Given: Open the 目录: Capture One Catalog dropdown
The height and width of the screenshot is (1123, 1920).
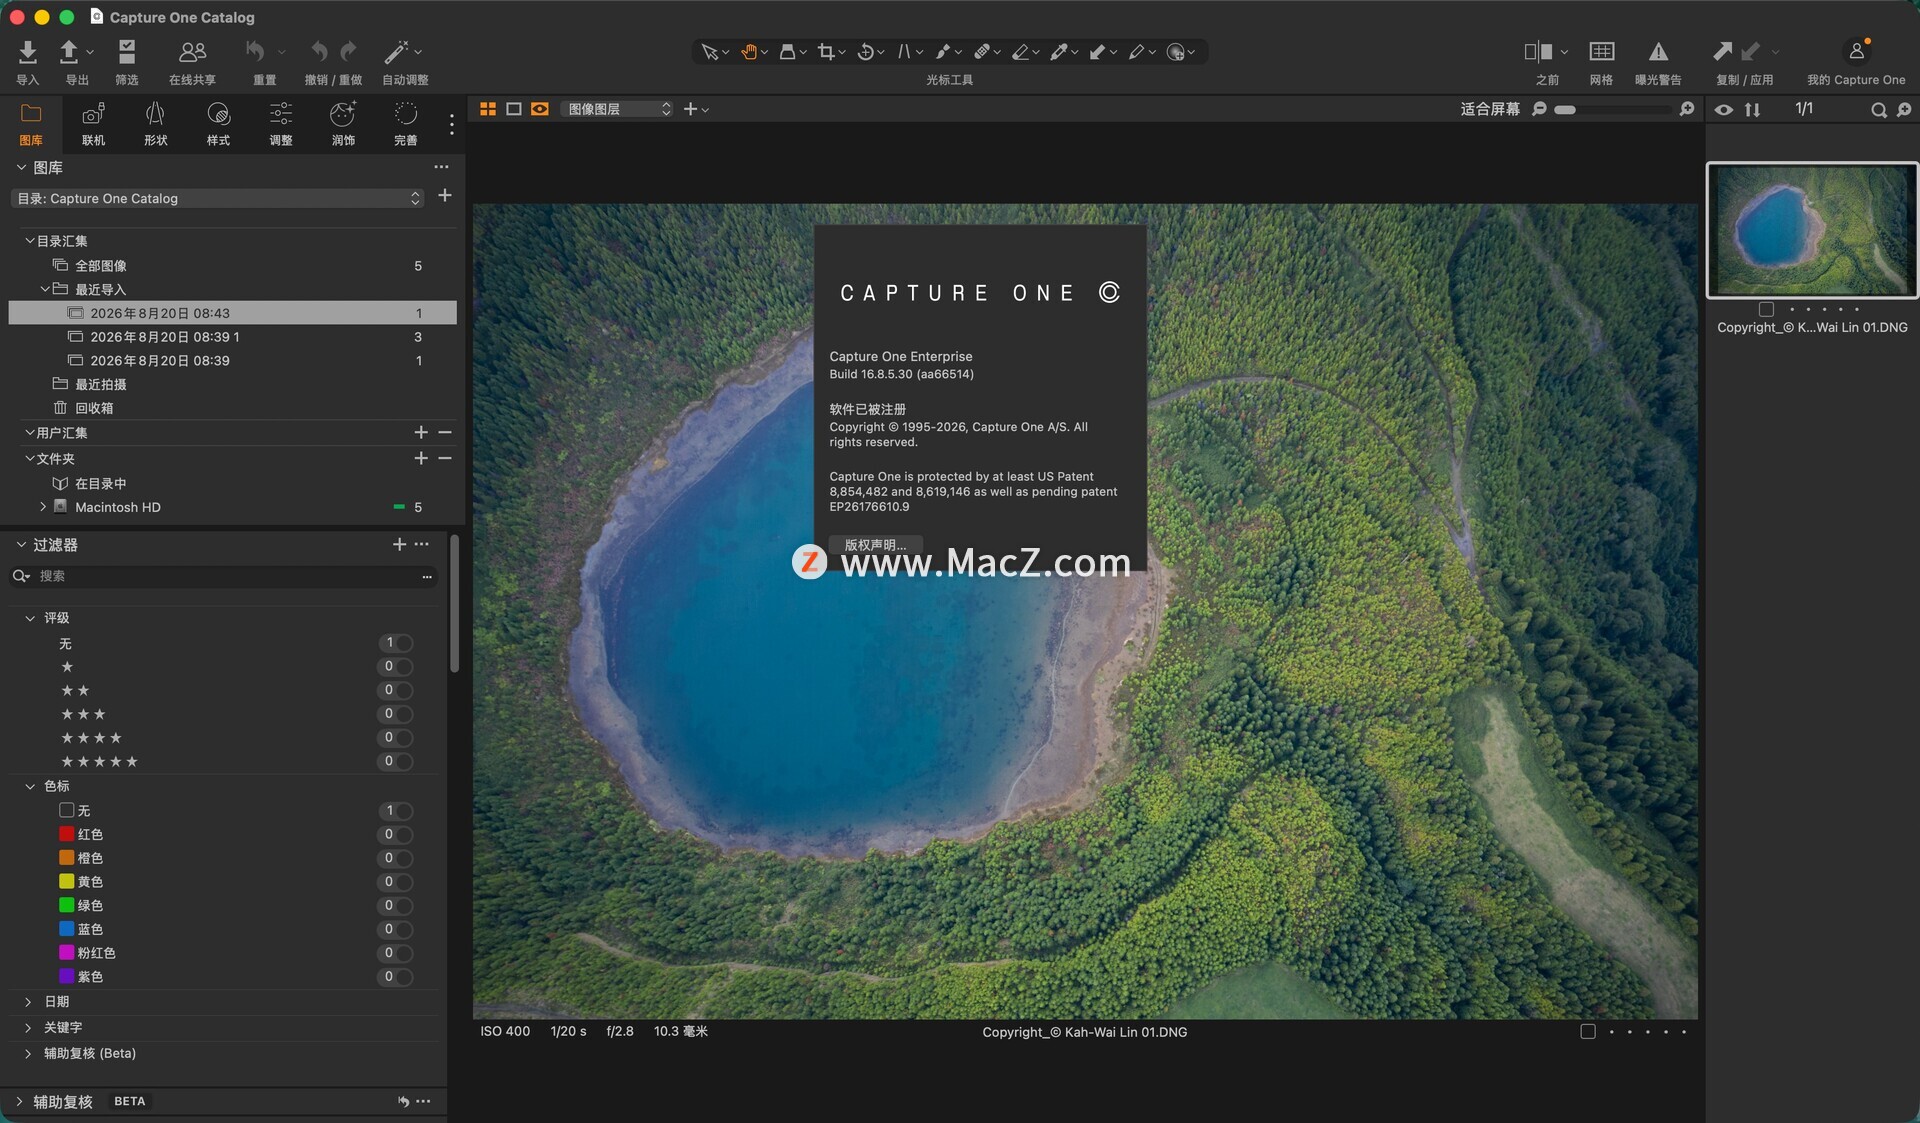Looking at the screenshot, I should point(218,198).
